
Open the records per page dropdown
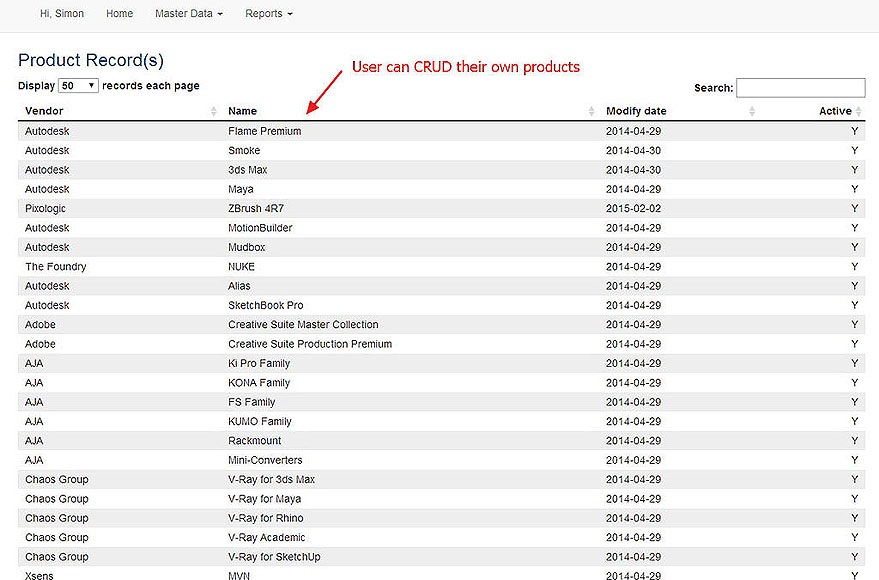[x=78, y=86]
